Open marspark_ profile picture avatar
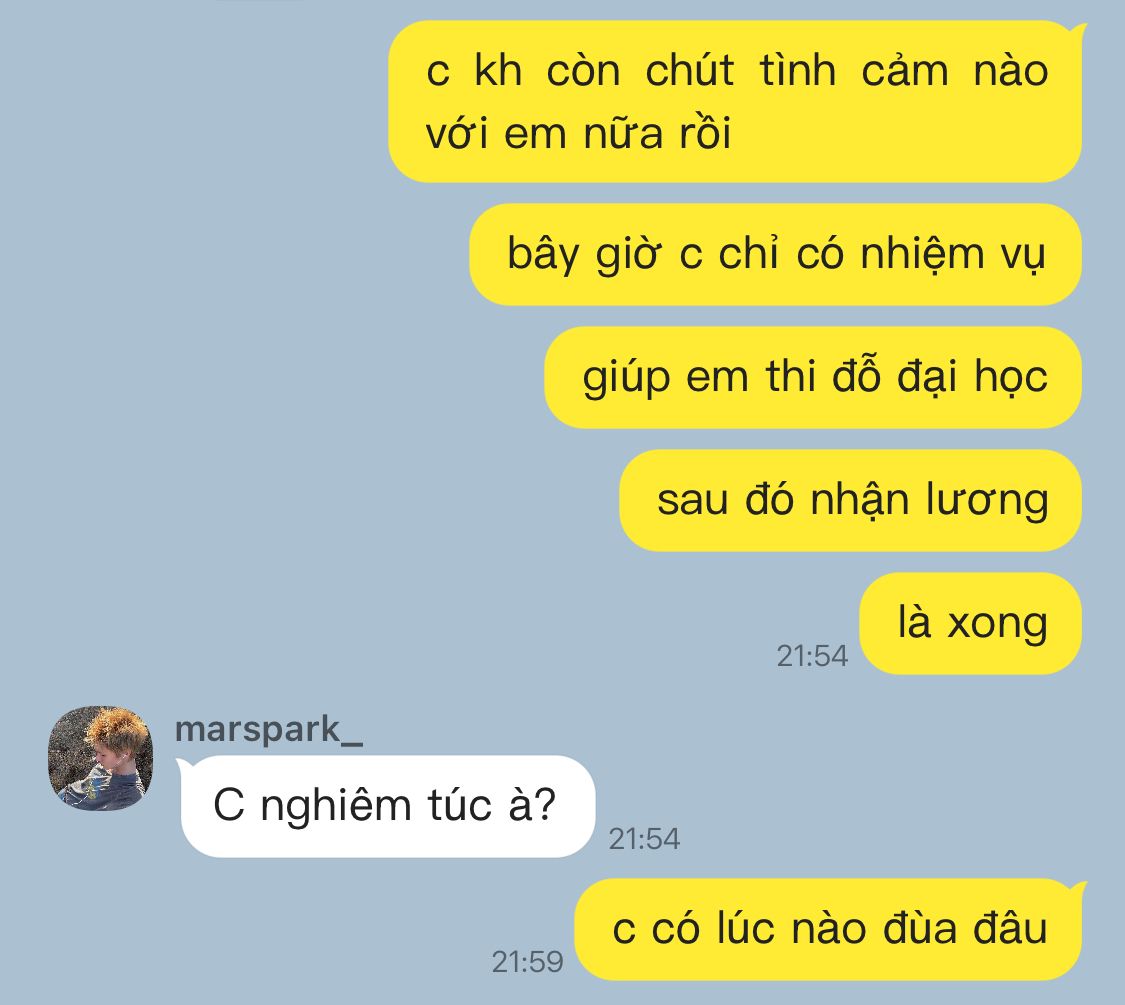Screen dimensions: 1125x1005 click(x=100, y=758)
